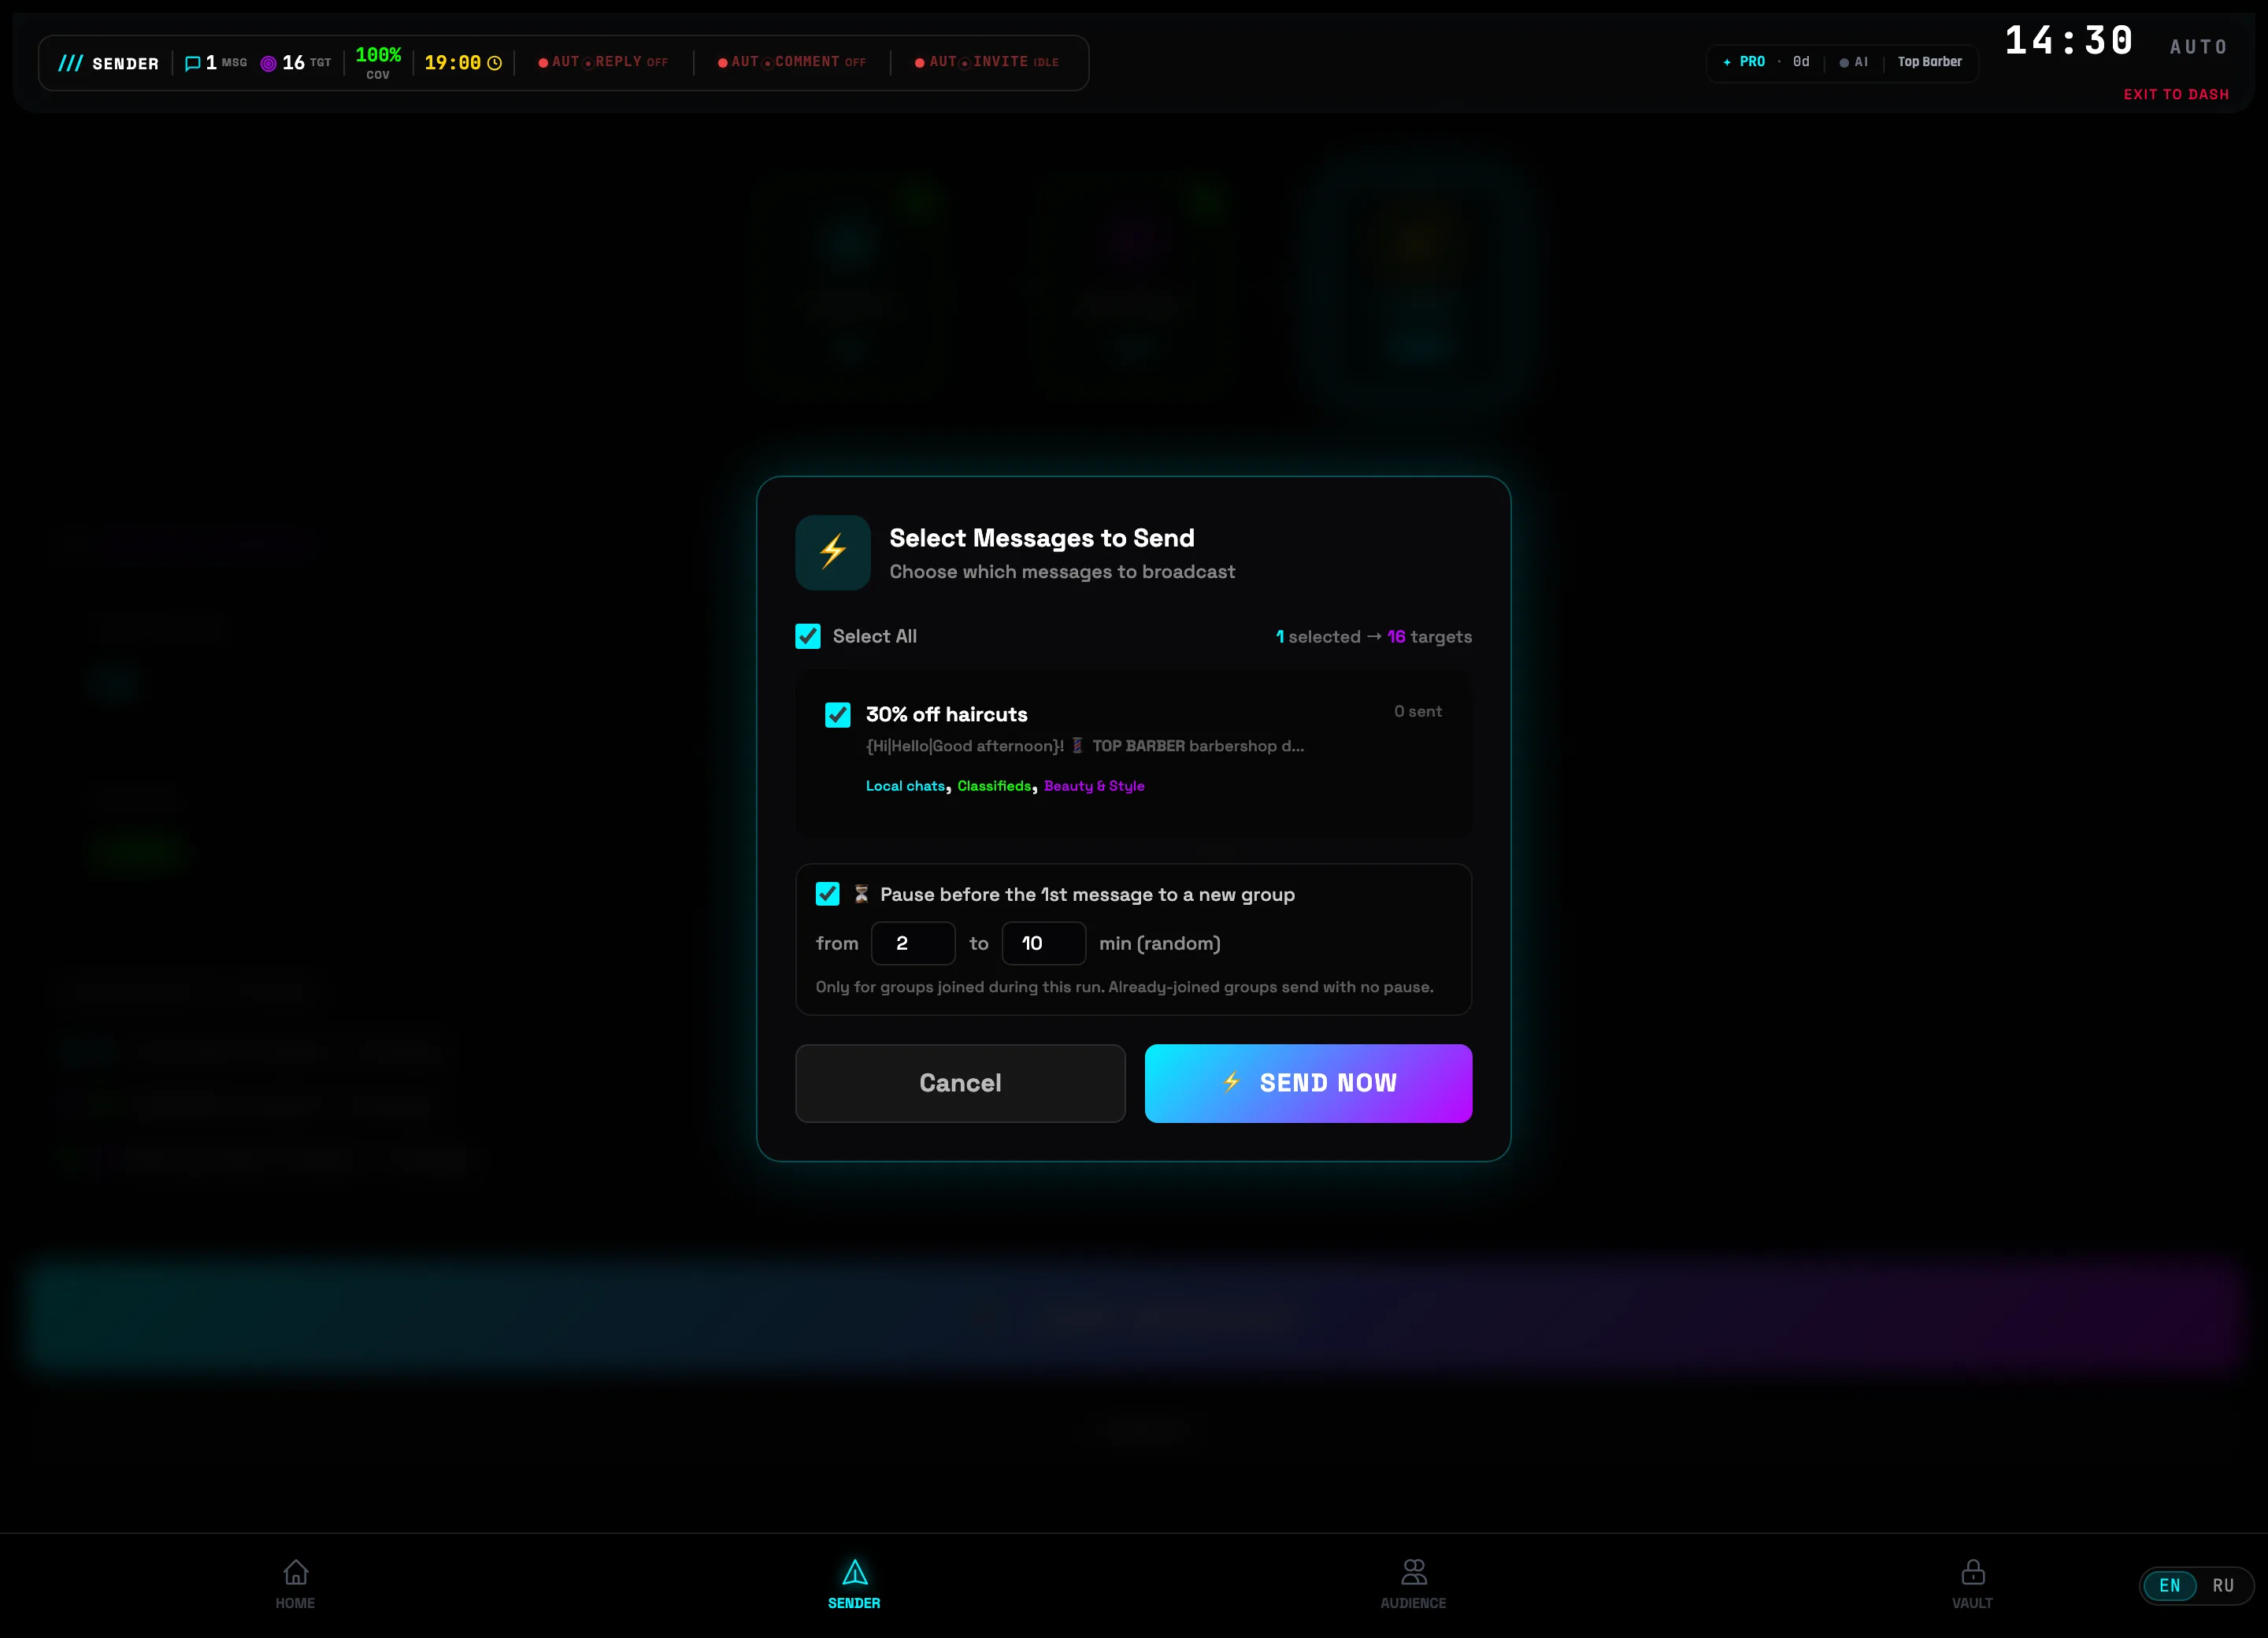Image resolution: width=2268 pixels, height=1638 pixels.
Task: Click the Classifieds tag
Action: 994,786
